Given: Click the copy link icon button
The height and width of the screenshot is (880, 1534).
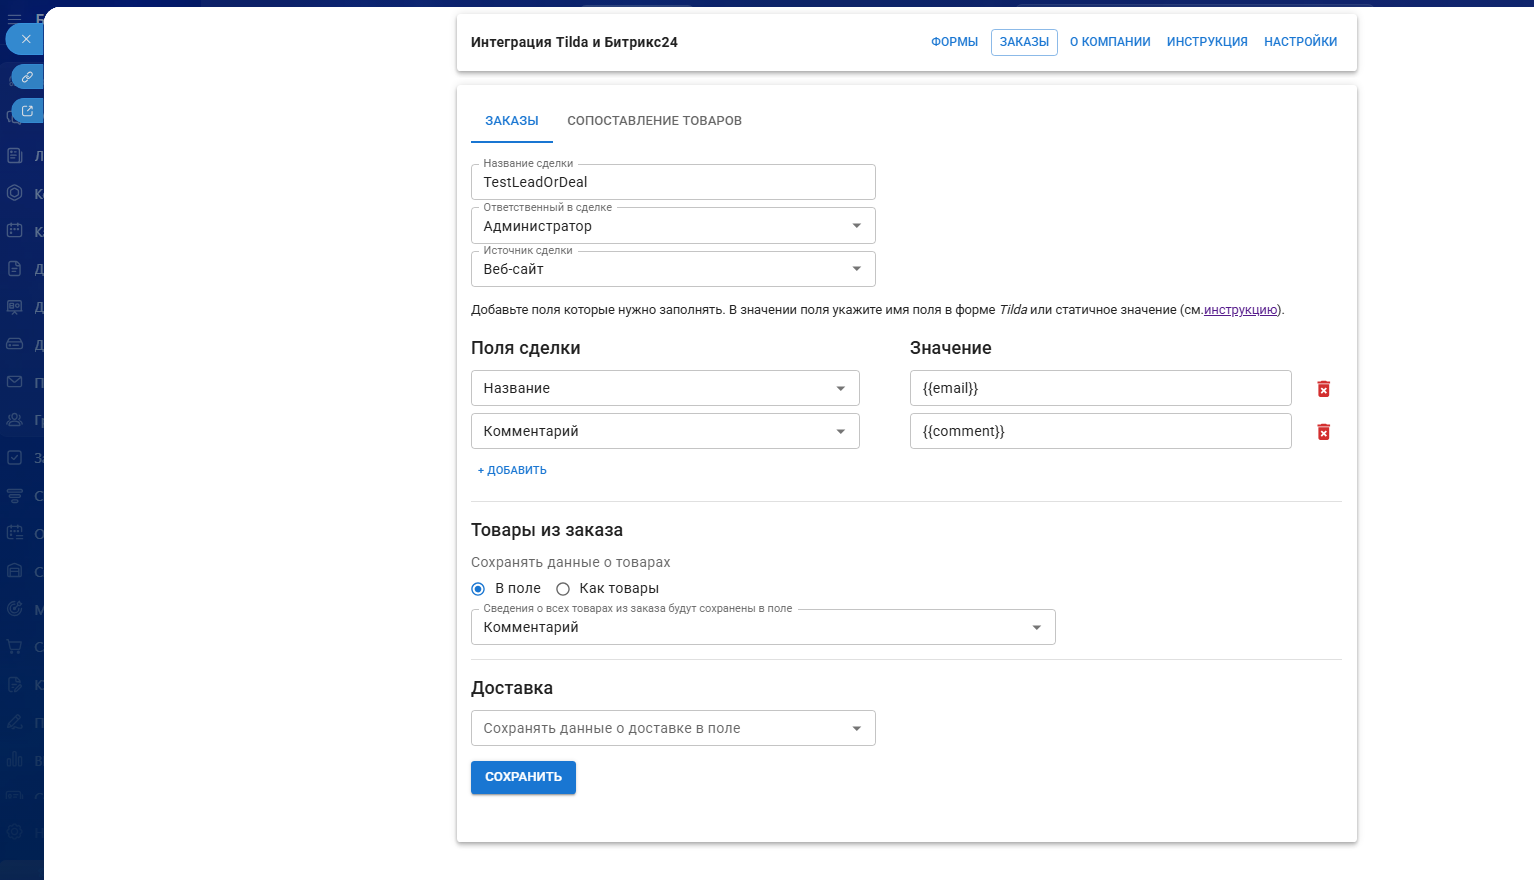Looking at the screenshot, I should click(27, 77).
